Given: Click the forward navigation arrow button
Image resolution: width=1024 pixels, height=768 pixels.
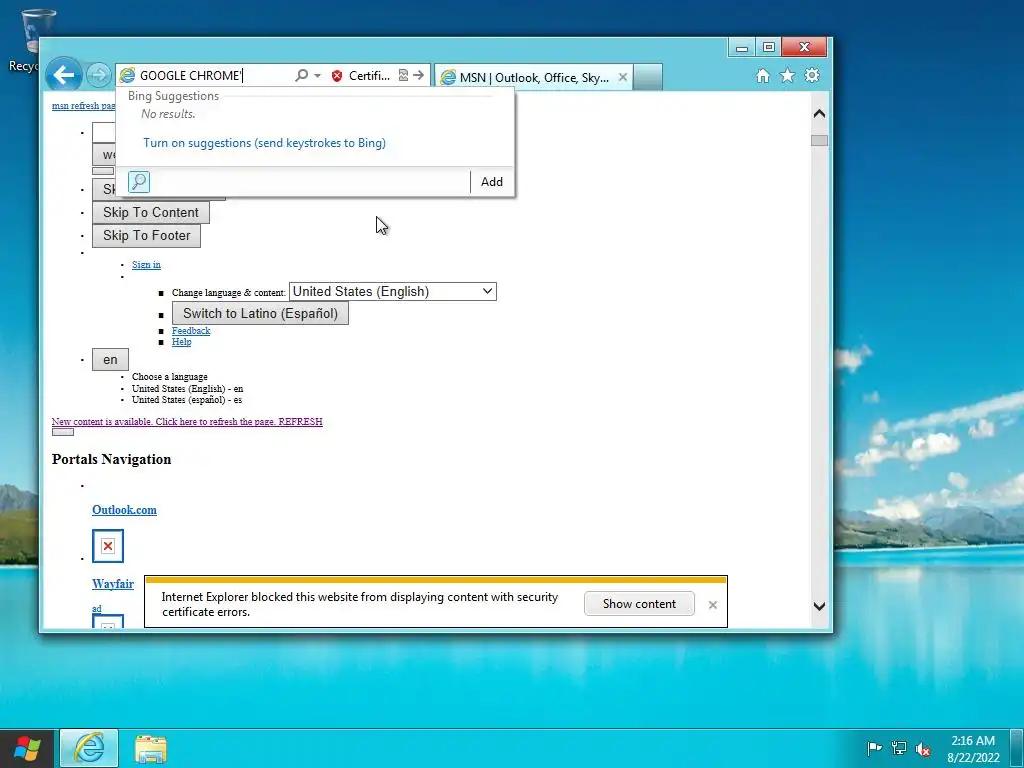Looking at the screenshot, I should point(99,75).
